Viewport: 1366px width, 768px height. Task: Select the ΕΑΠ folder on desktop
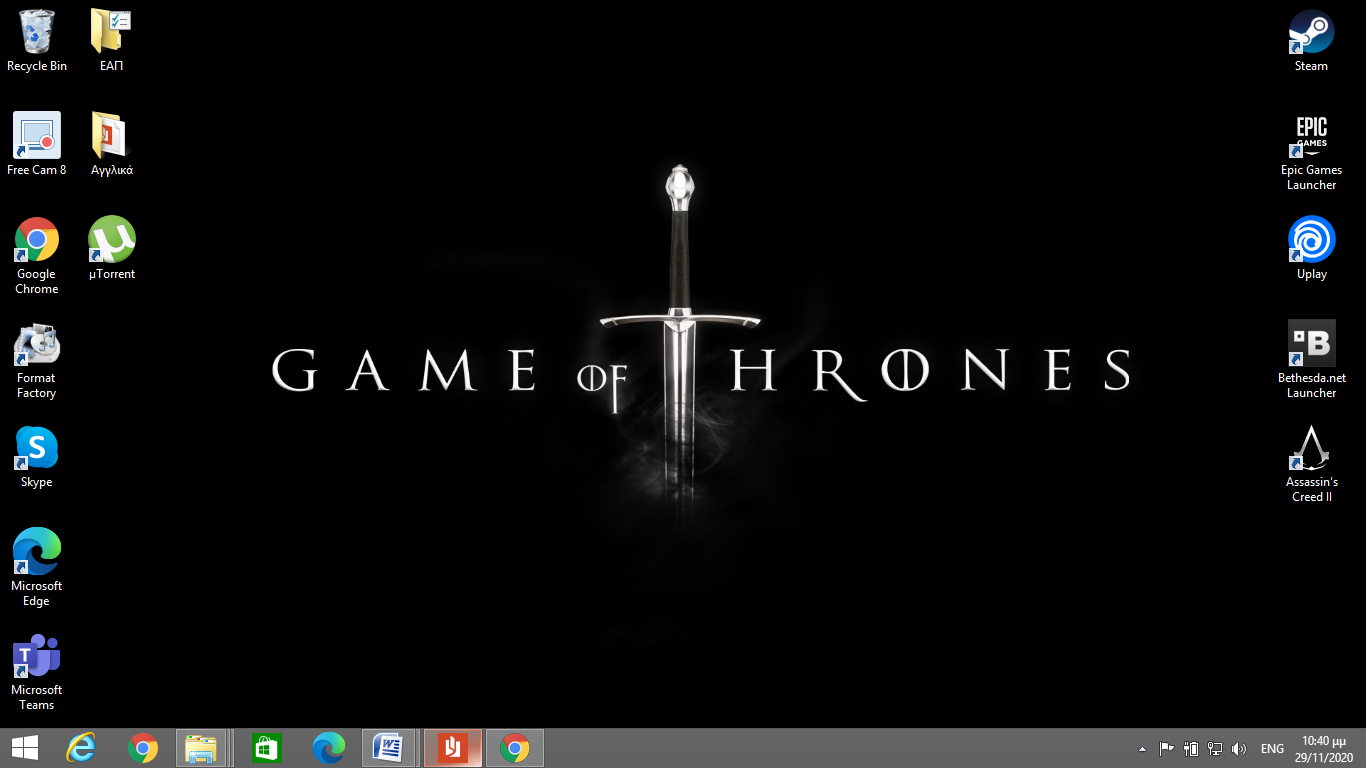(111, 34)
